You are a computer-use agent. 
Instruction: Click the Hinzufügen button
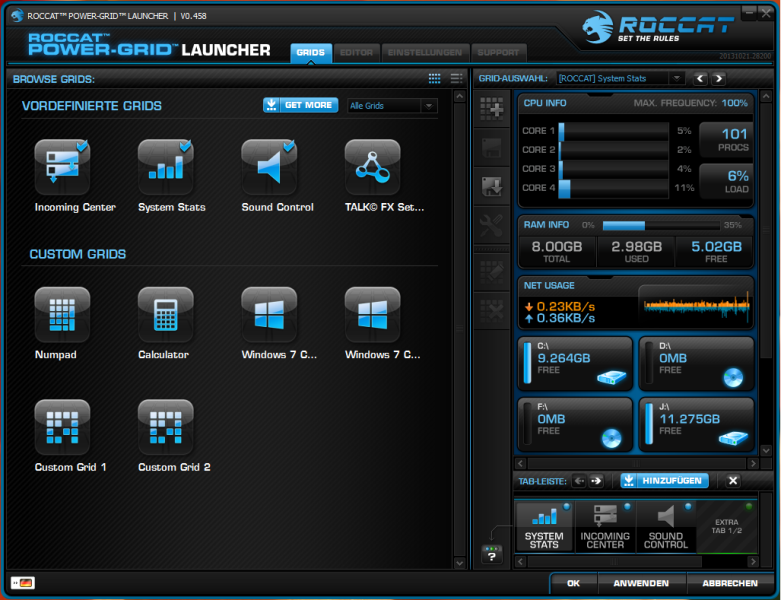664,481
